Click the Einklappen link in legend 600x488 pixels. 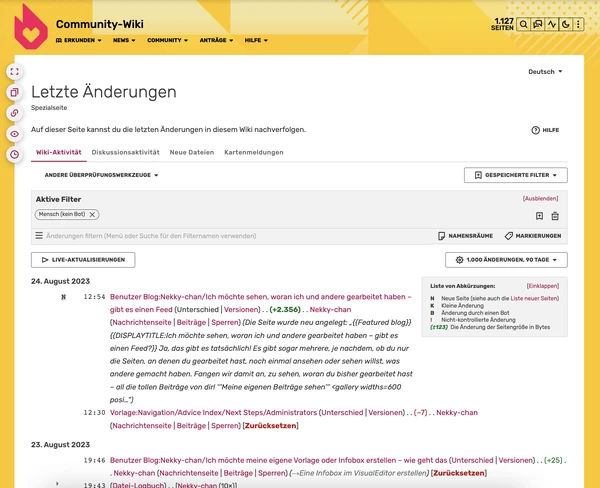coord(543,286)
